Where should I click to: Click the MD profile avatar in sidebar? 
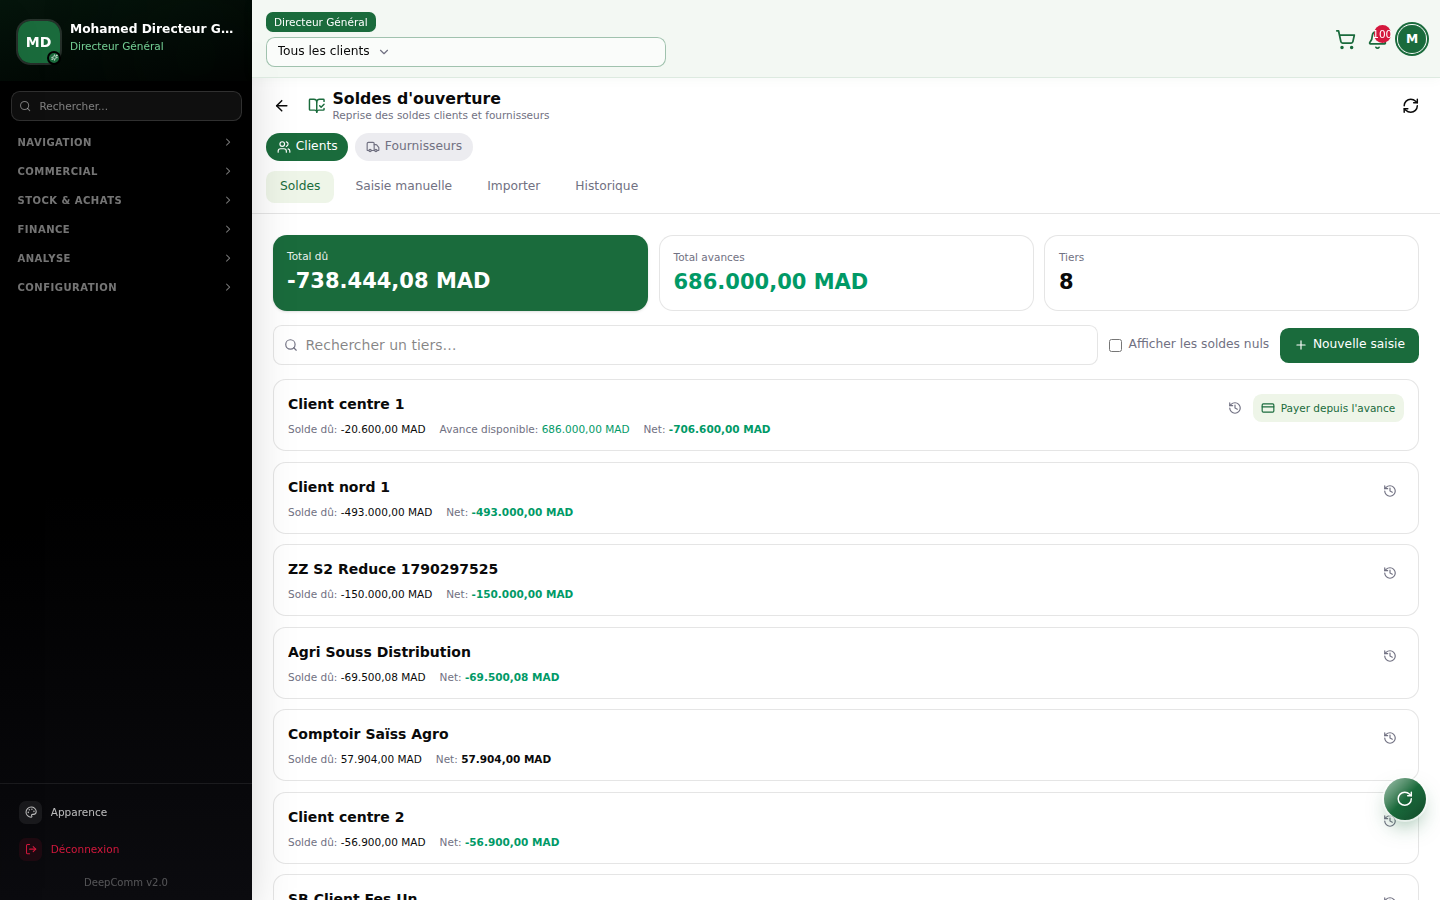coord(39,42)
